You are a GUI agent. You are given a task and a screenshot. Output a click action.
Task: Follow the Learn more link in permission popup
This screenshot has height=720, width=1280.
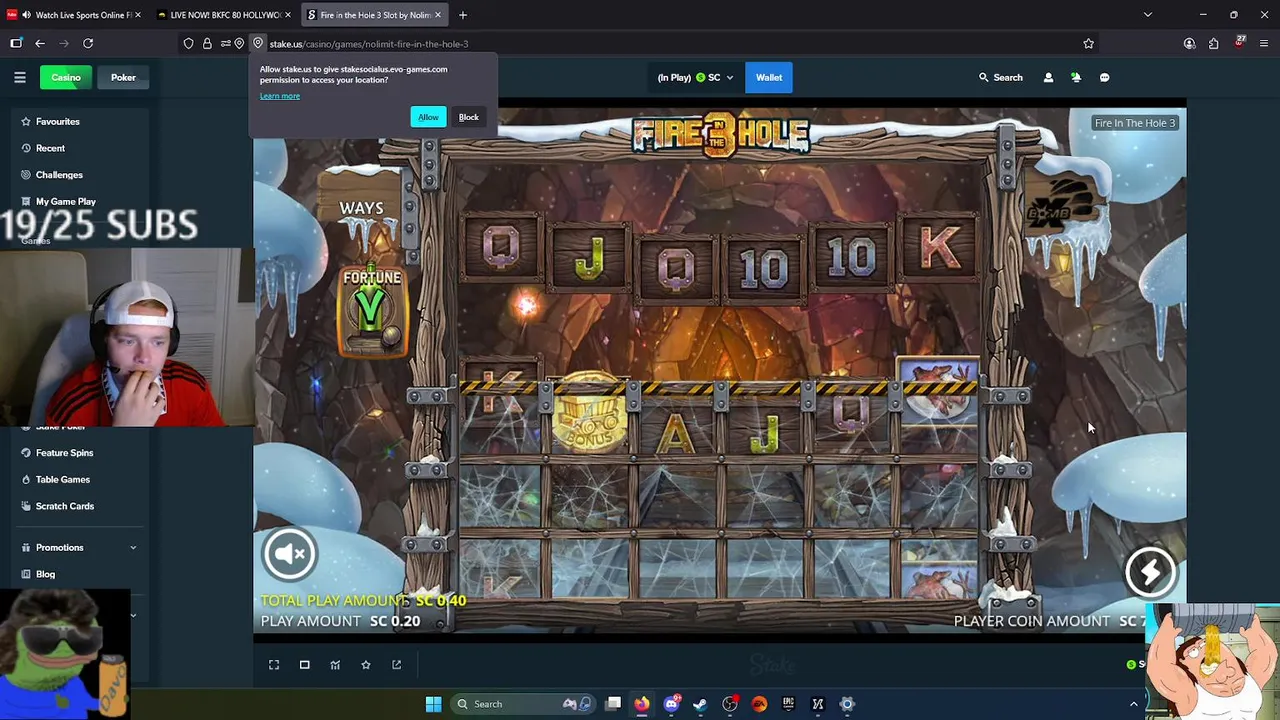[280, 96]
